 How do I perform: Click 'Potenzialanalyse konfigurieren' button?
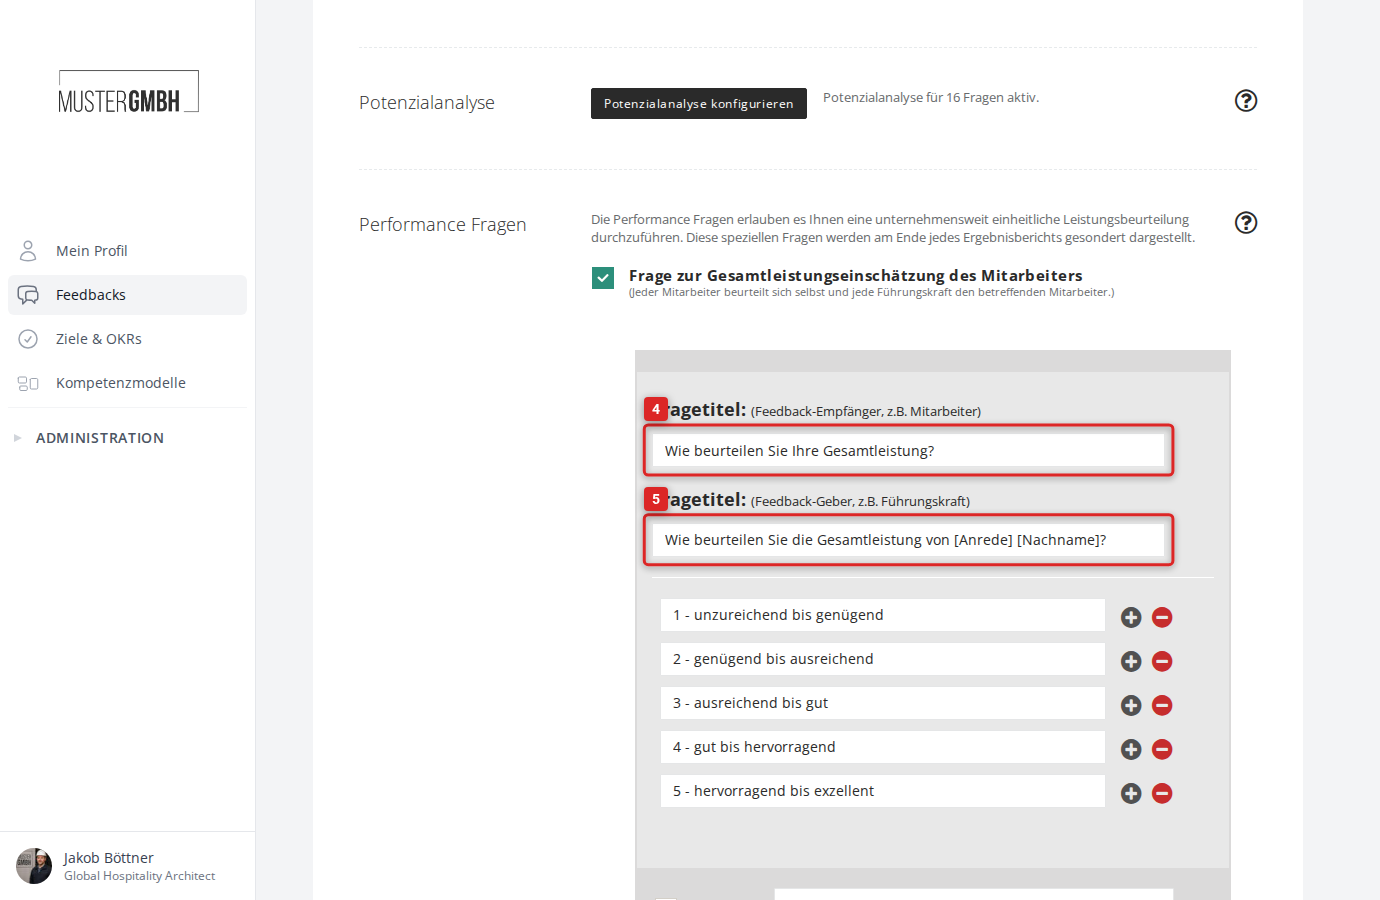(699, 103)
